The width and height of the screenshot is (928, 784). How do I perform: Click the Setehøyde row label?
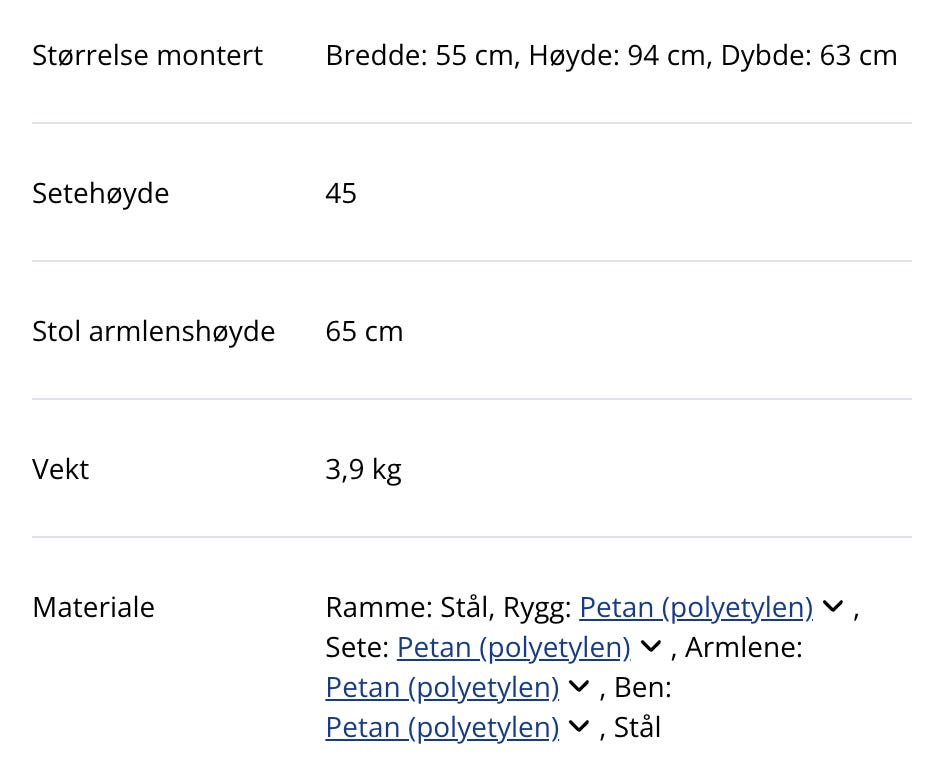100,193
